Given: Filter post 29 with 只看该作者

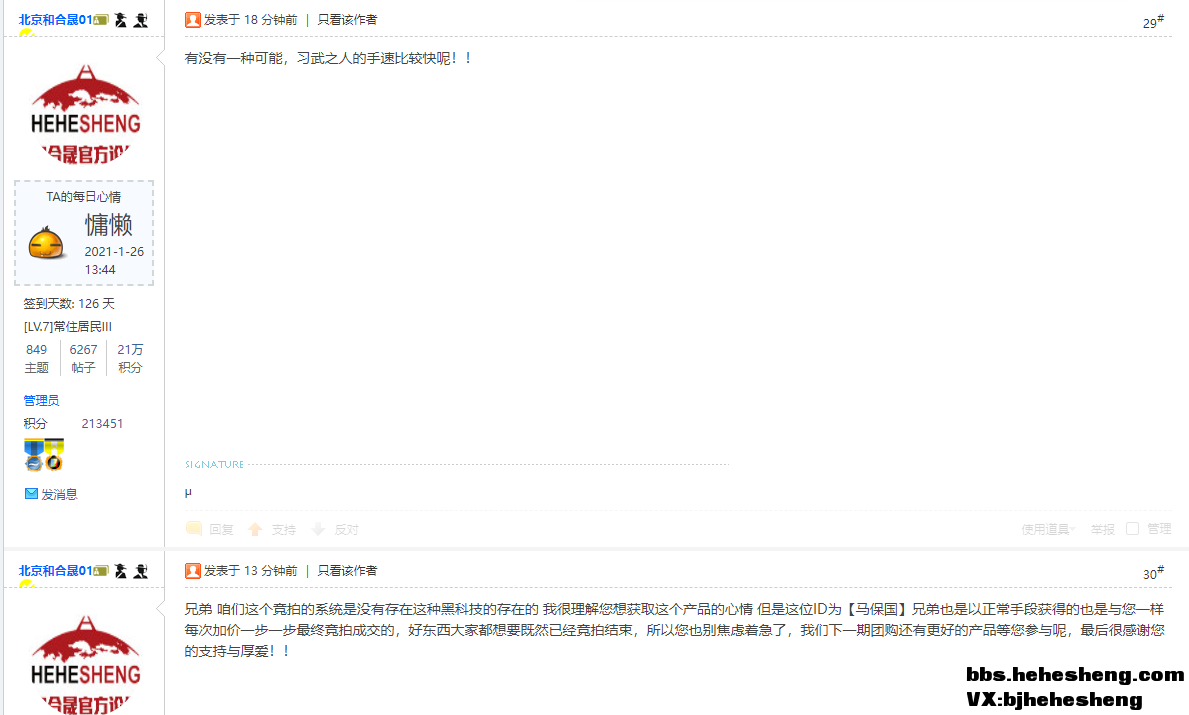Looking at the screenshot, I should (x=347, y=20).
